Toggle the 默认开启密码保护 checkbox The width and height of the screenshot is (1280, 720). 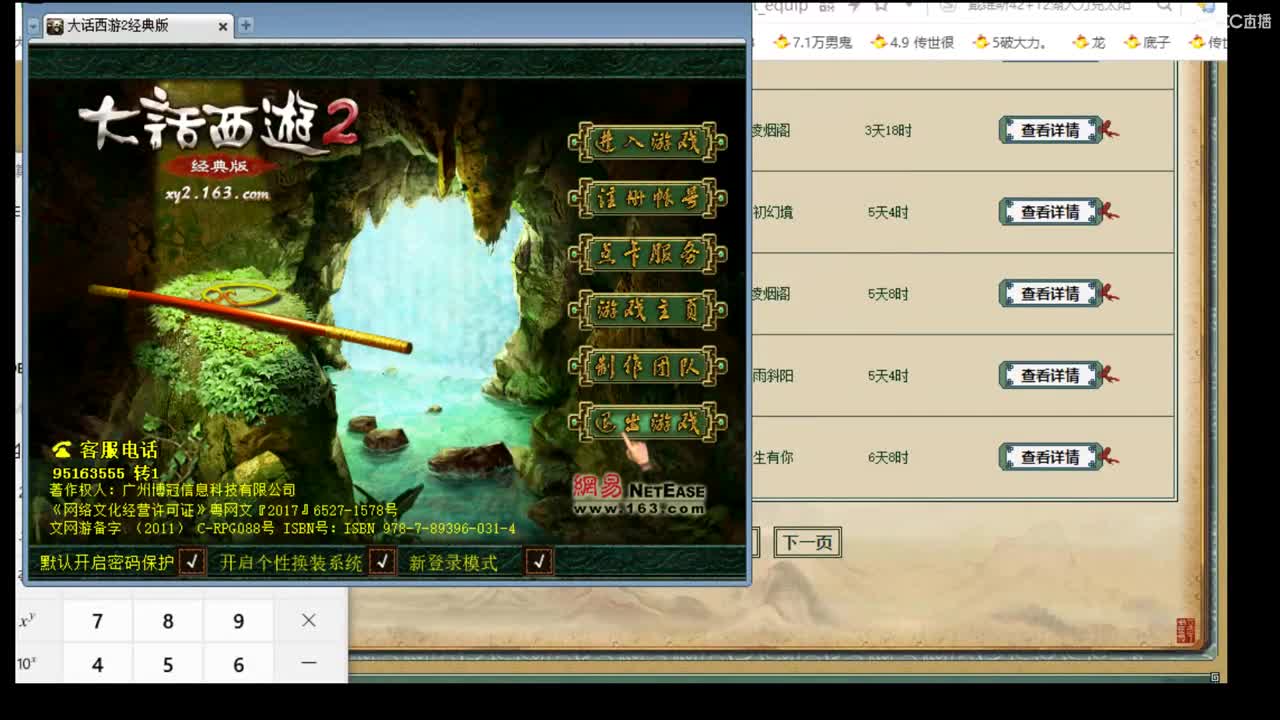tap(192, 562)
